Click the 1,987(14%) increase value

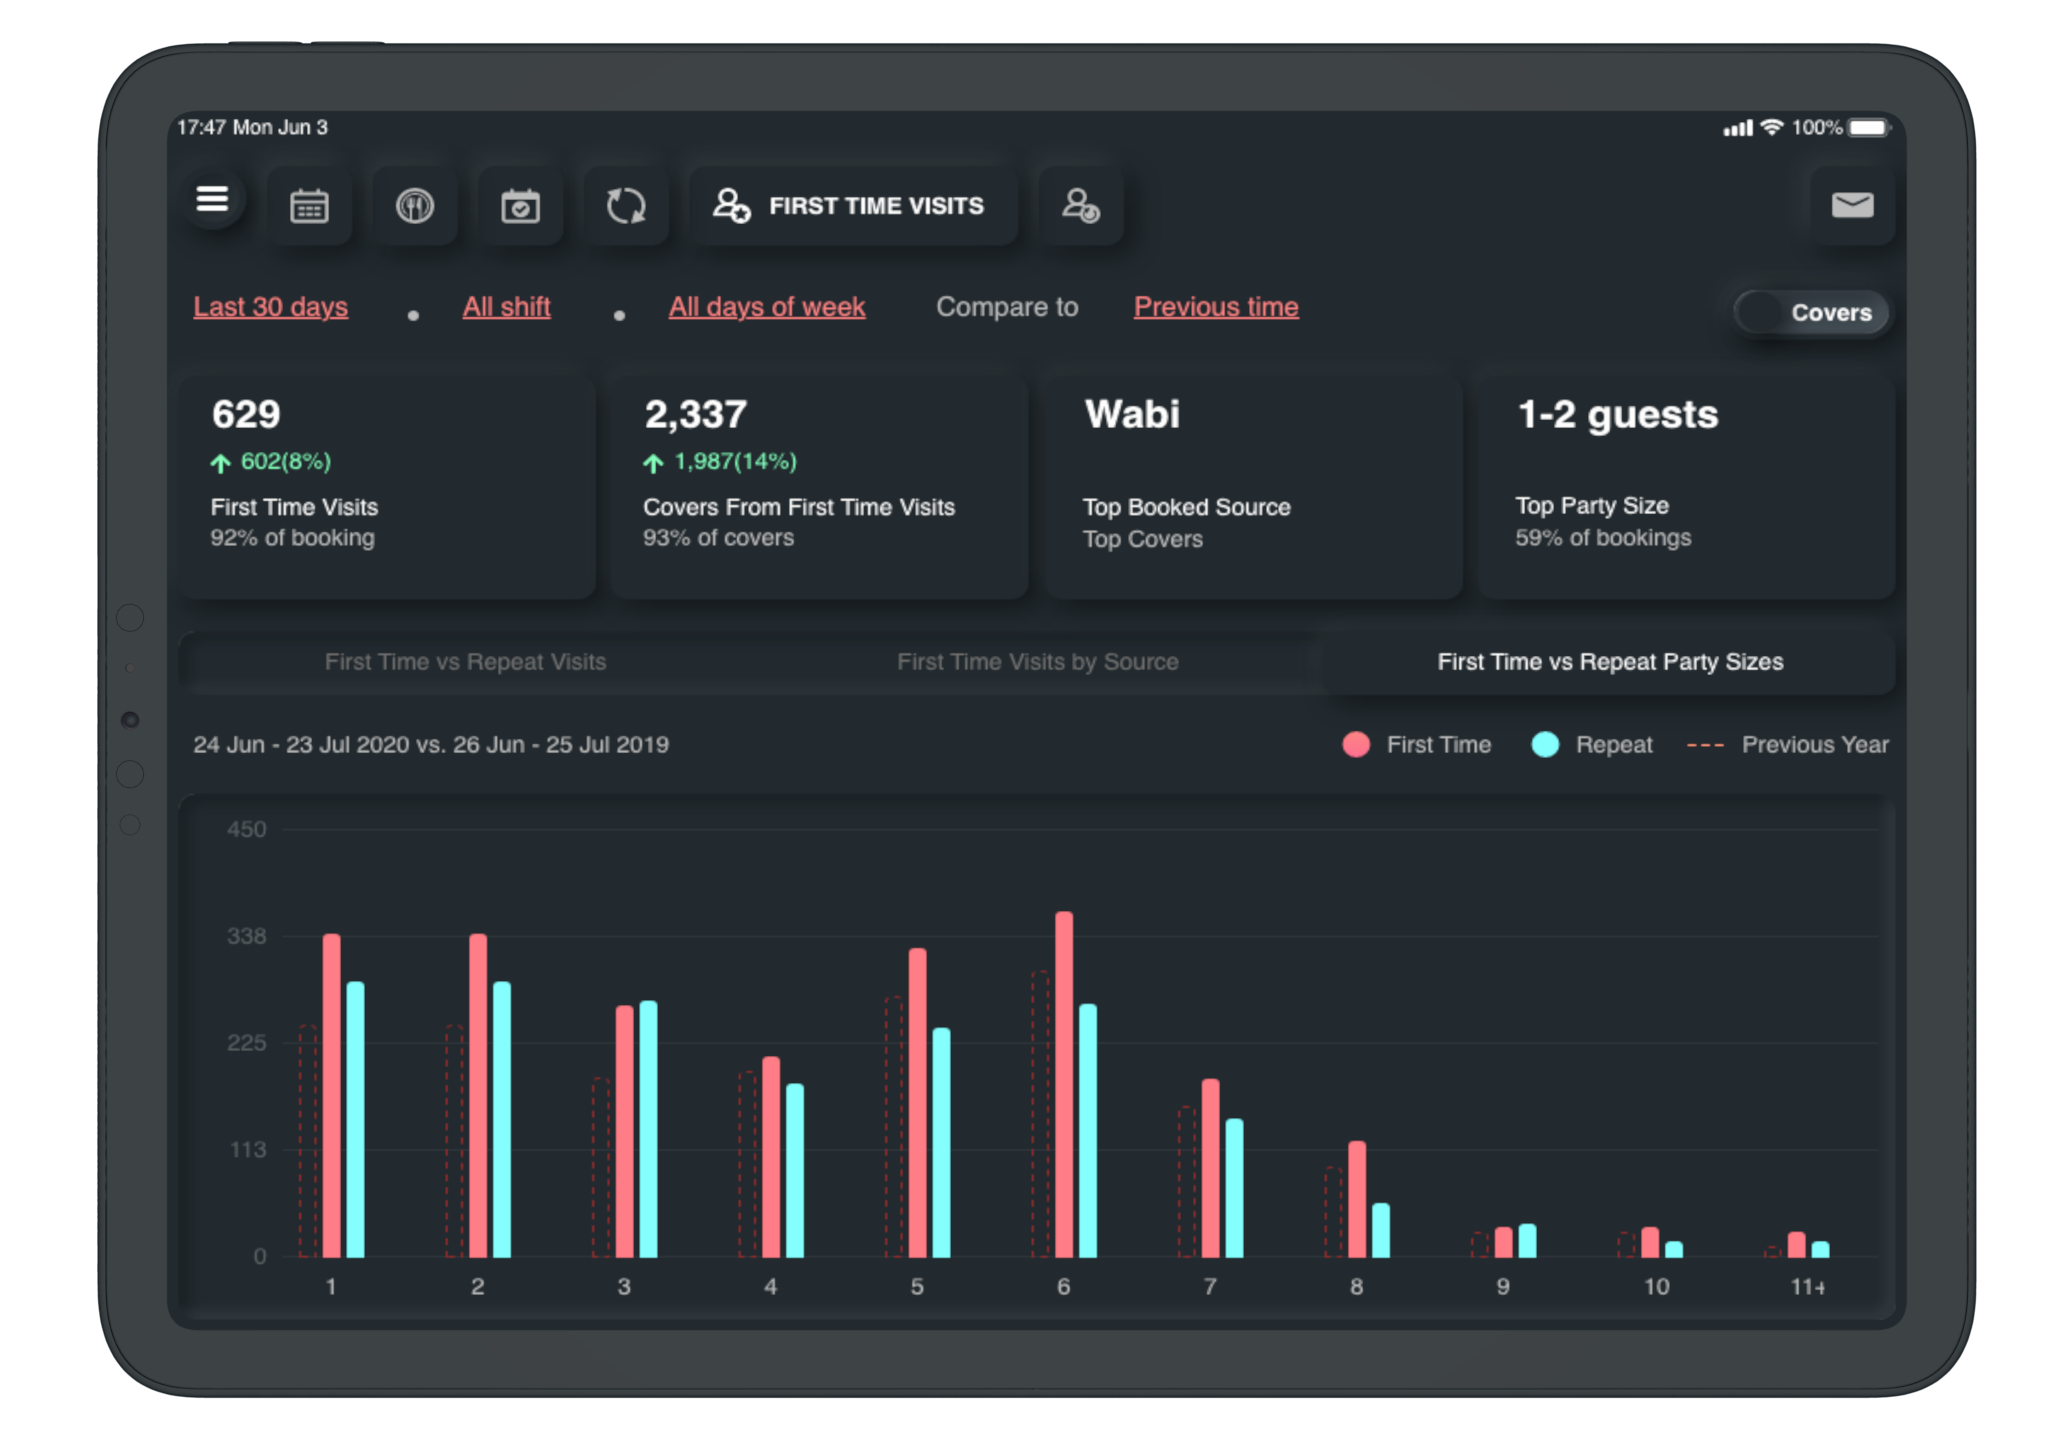pyautogui.click(x=735, y=461)
